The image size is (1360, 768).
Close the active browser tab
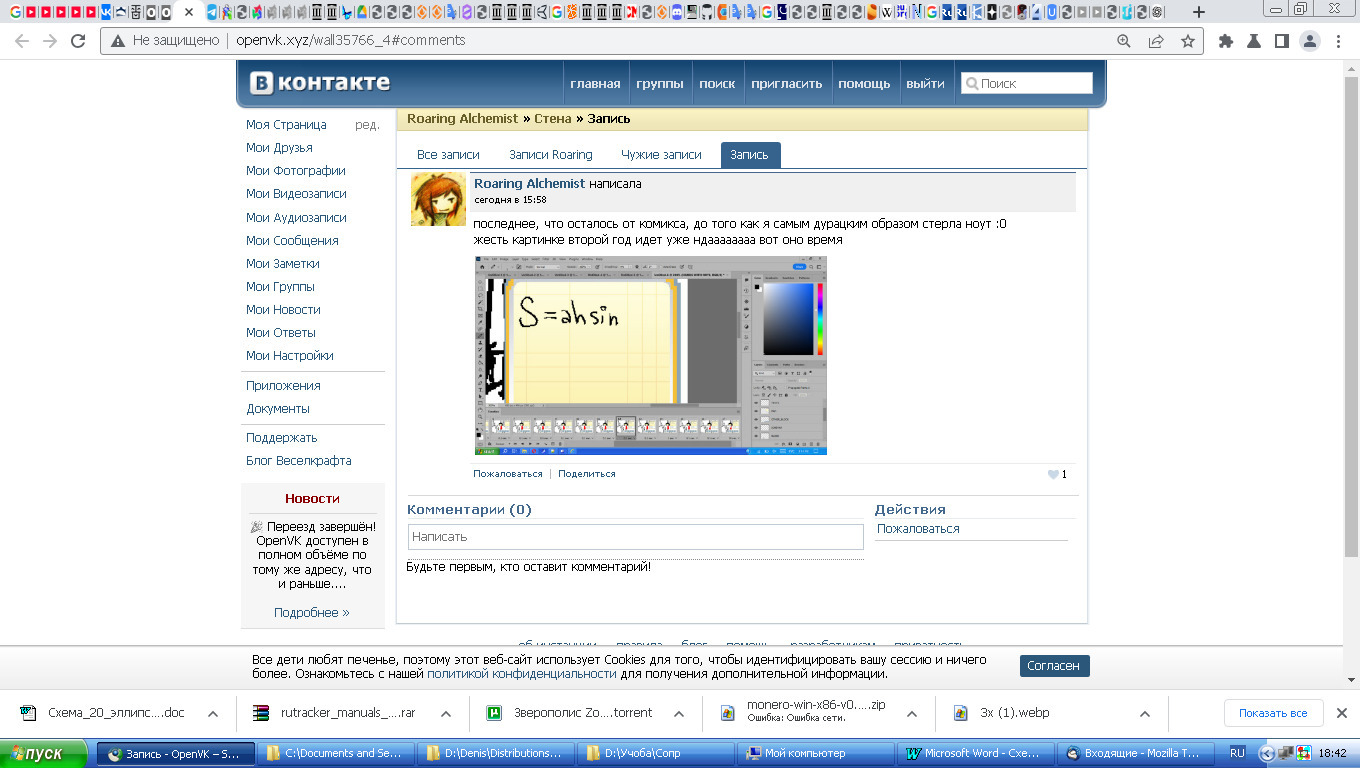click(189, 12)
